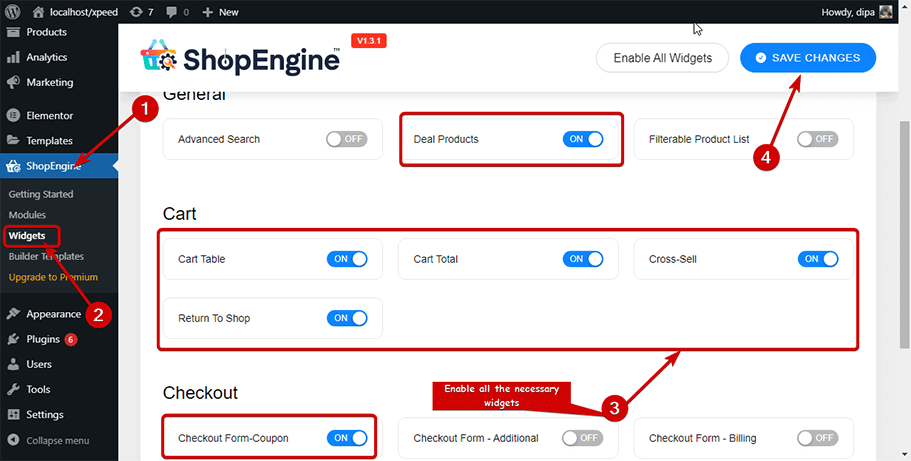The width and height of the screenshot is (911, 461).
Task: Click the dipa user avatar
Action: (885, 12)
